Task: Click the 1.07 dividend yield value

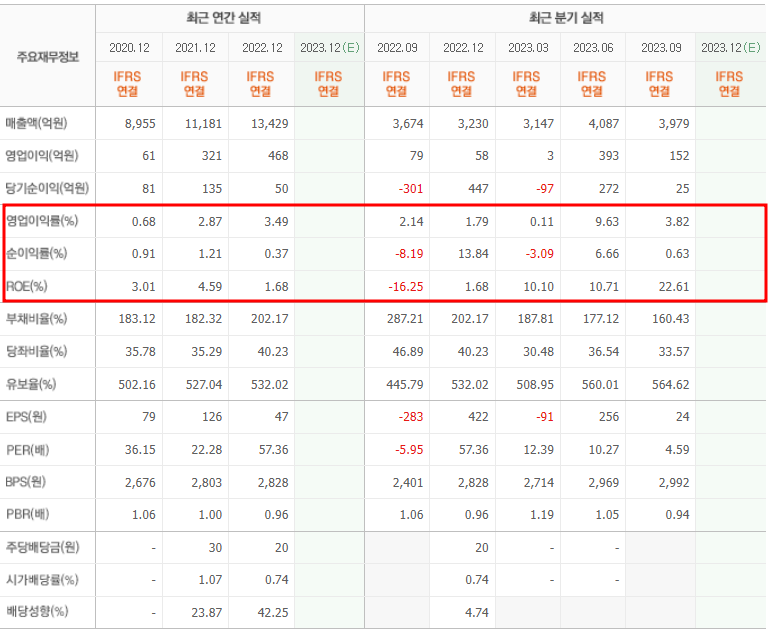Action: tap(210, 580)
